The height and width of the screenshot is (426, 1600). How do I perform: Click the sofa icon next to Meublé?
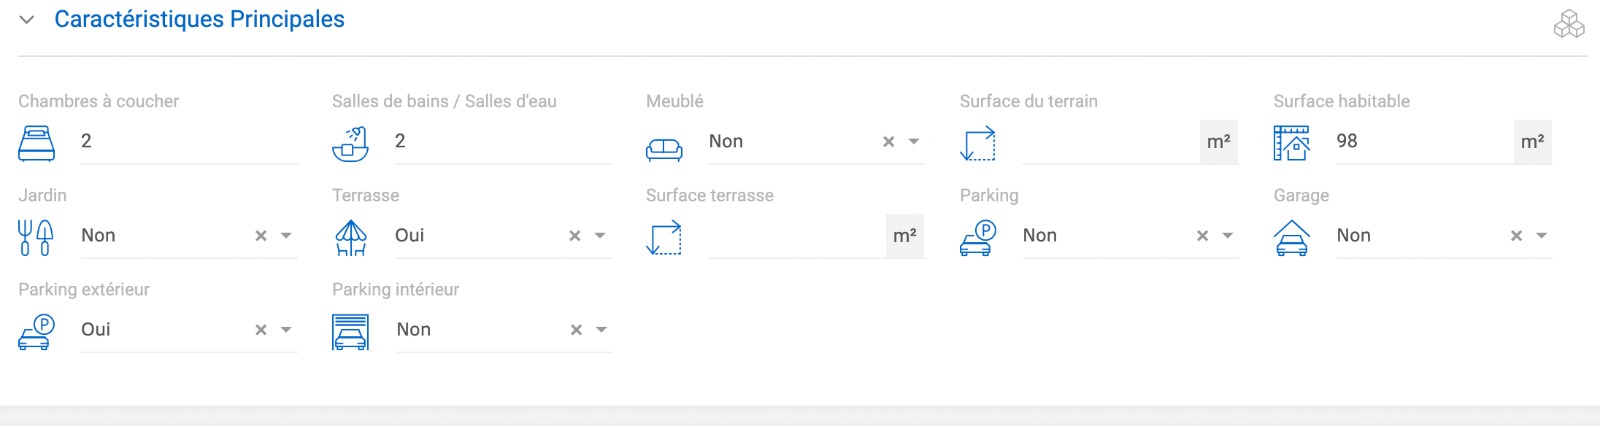pyautogui.click(x=664, y=150)
